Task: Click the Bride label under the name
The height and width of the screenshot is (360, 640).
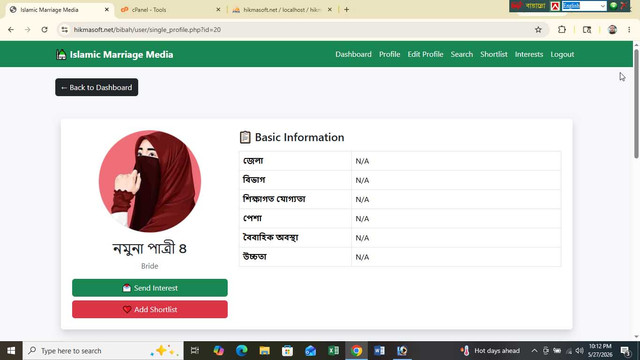Action: pyautogui.click(x=149, y=266)
